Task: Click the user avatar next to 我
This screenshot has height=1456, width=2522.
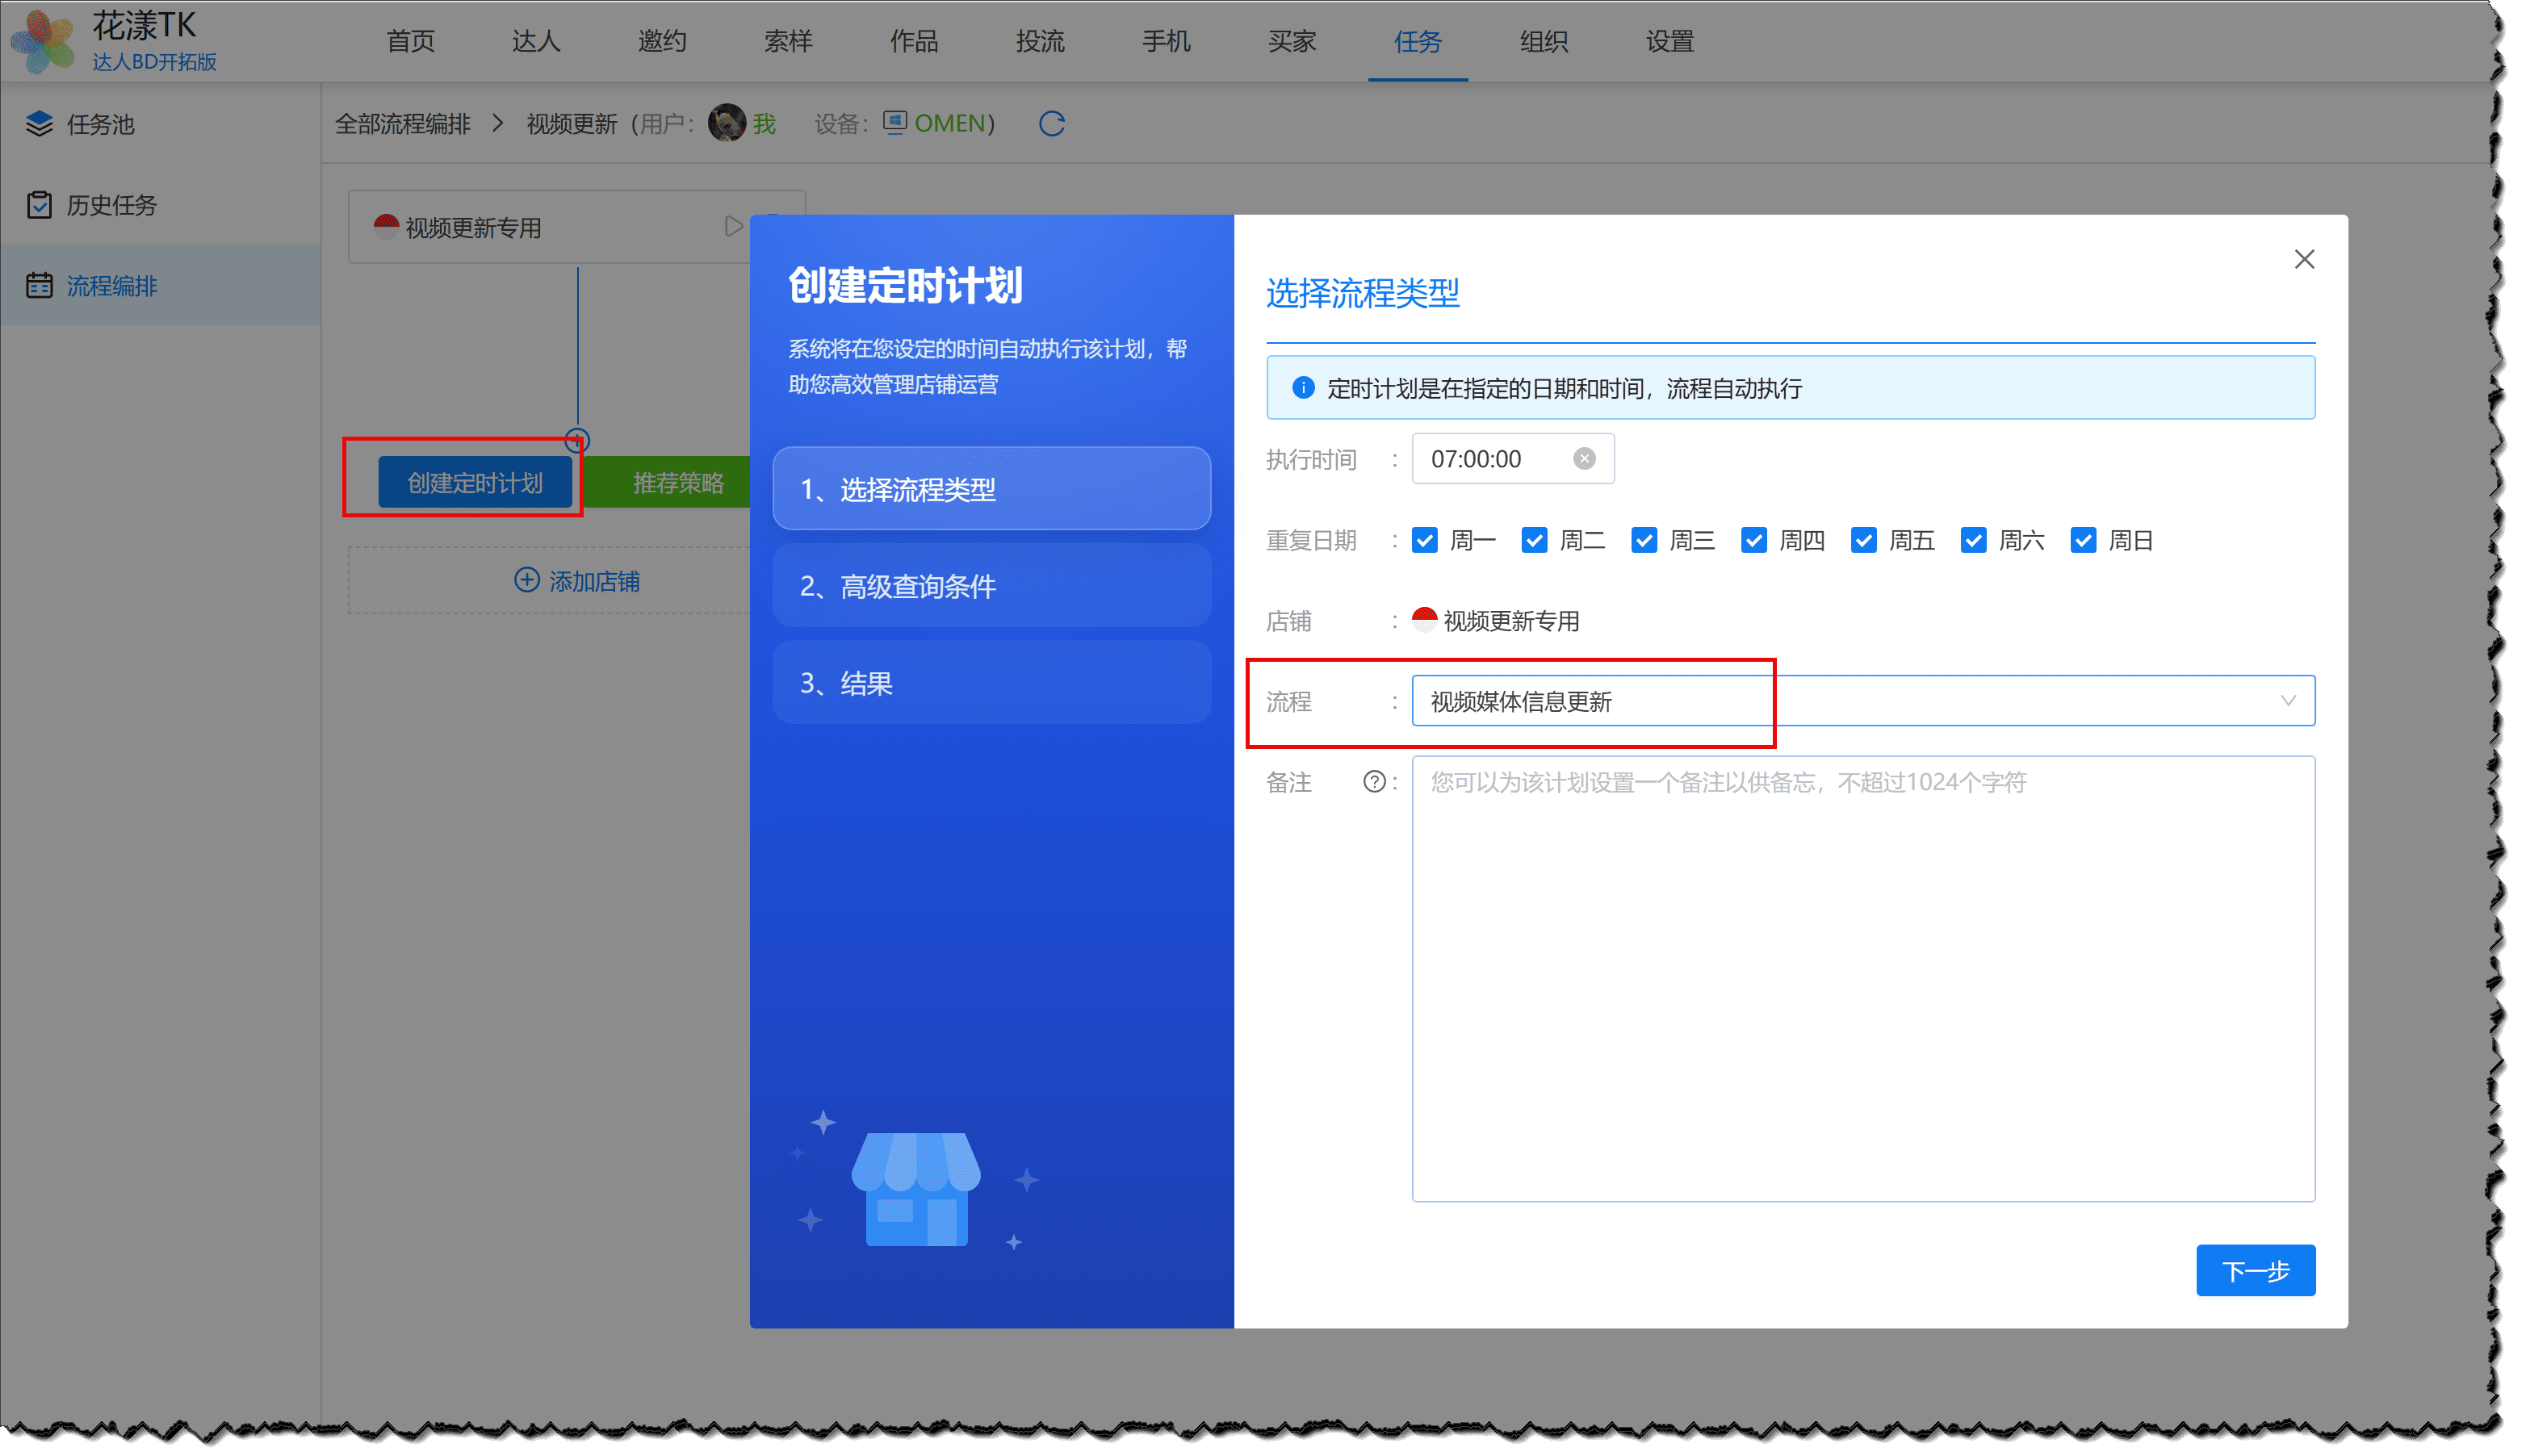Action: click(726, 123)
